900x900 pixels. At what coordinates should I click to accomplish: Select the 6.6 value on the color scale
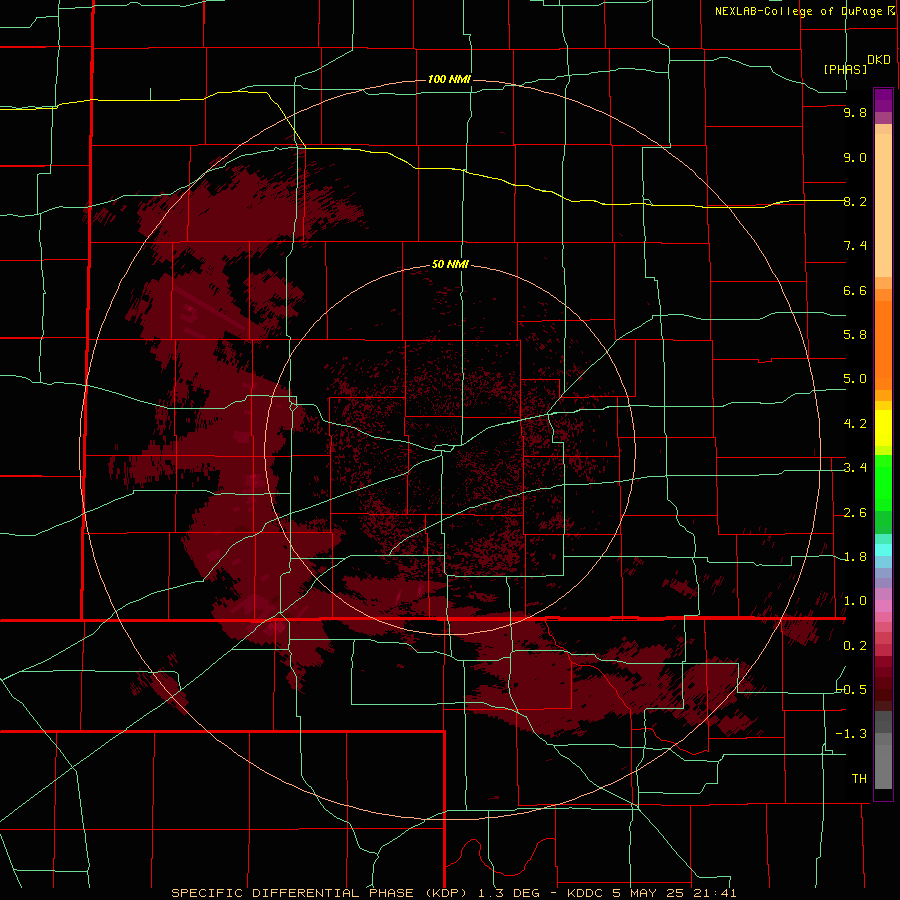[855, 290]
